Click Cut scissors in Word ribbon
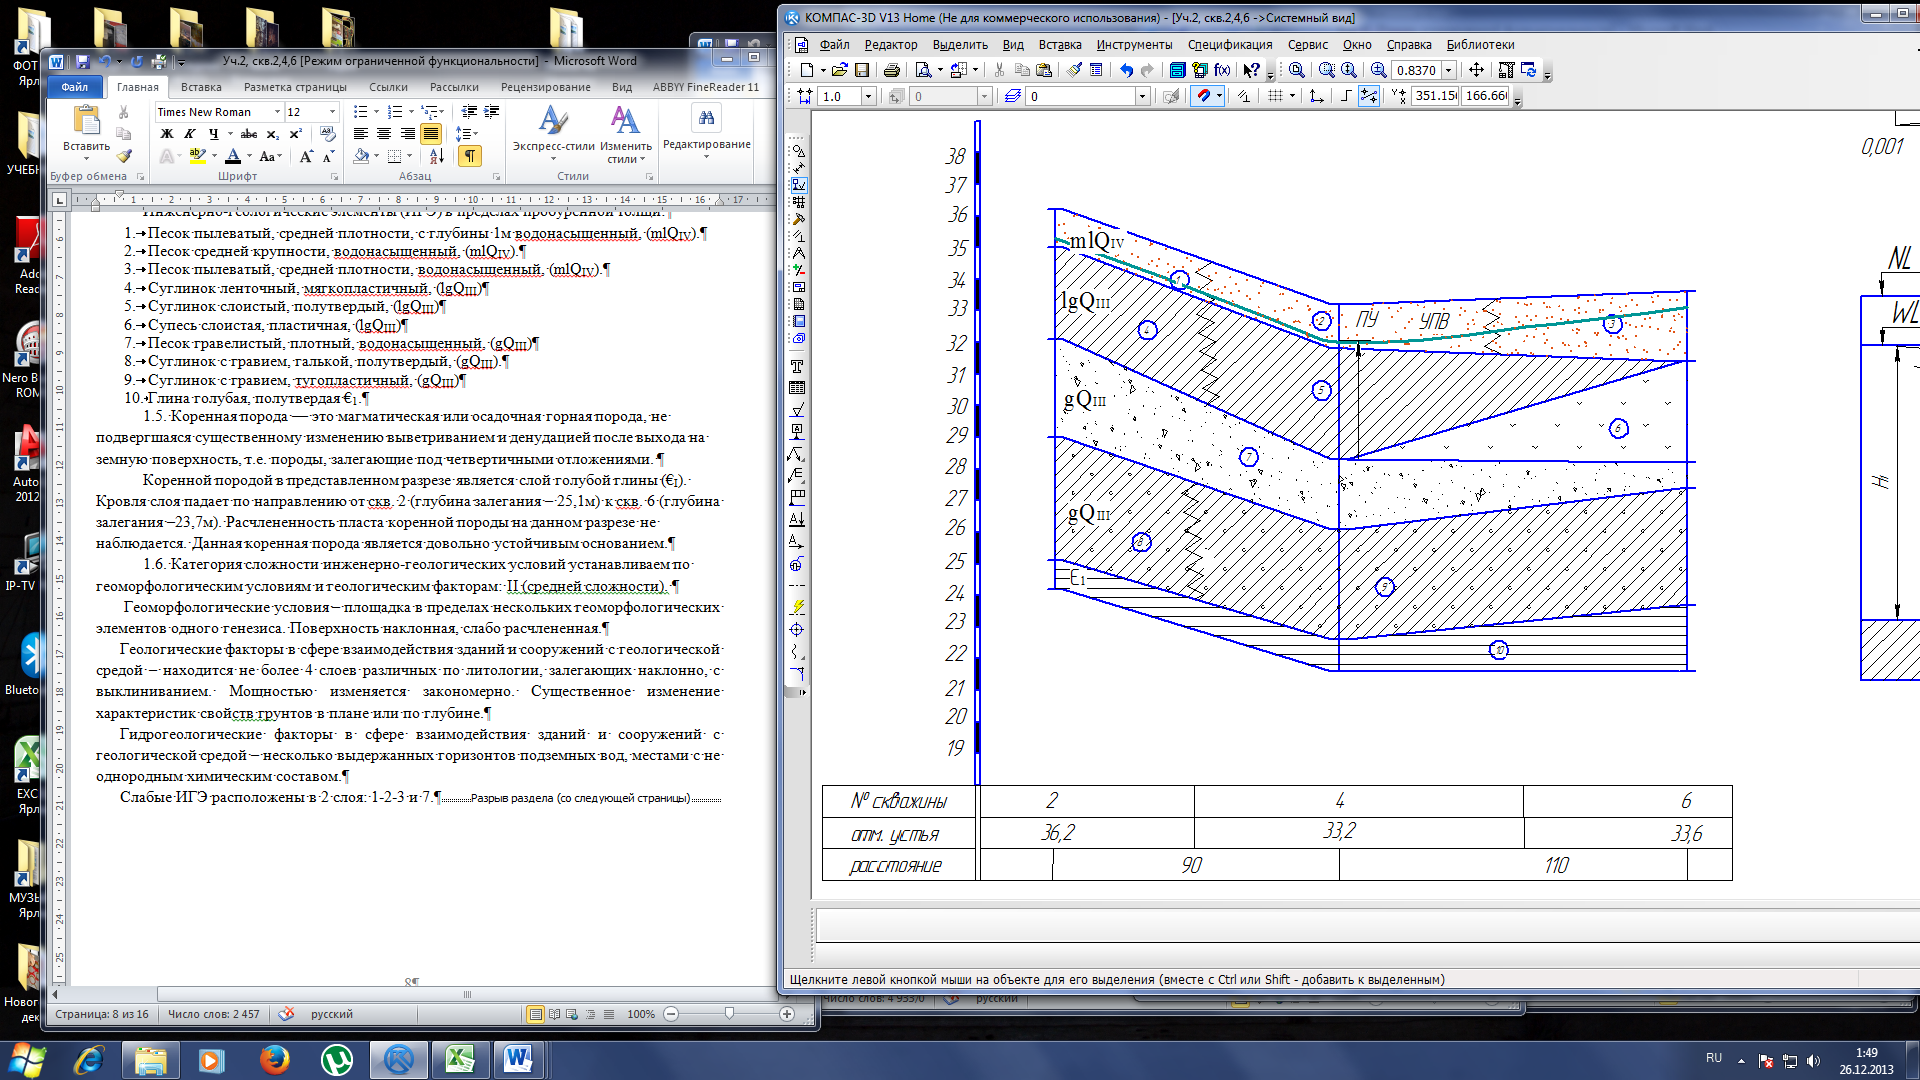This screenshot has height=1080, width=1920. [x=124, y=112]
